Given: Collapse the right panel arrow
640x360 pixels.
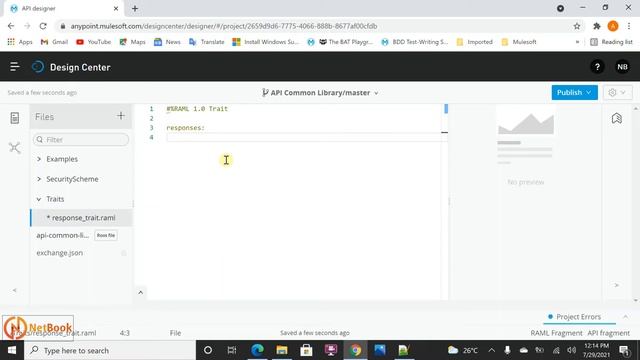Looking at the screenshot, I should [x=616, y=285].
